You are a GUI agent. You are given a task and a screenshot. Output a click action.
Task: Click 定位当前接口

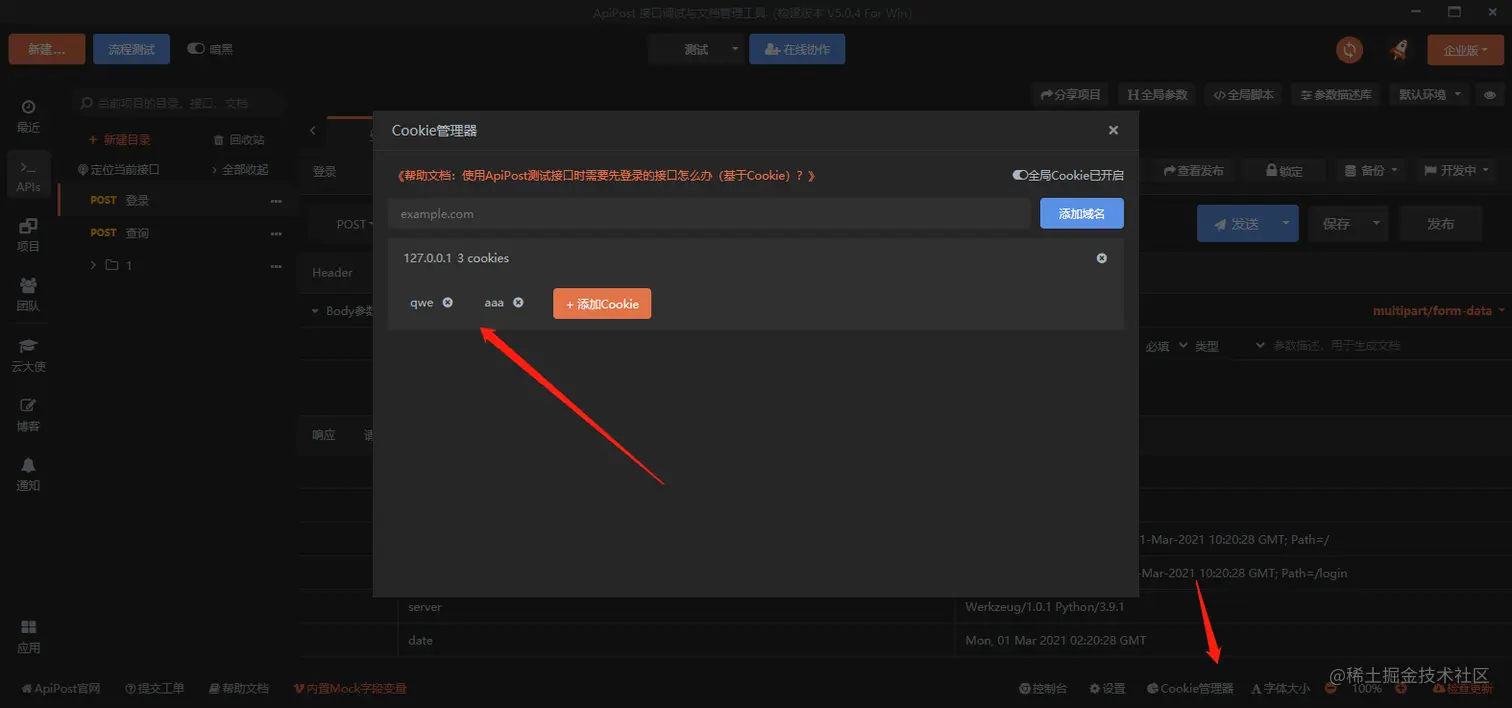119,170
